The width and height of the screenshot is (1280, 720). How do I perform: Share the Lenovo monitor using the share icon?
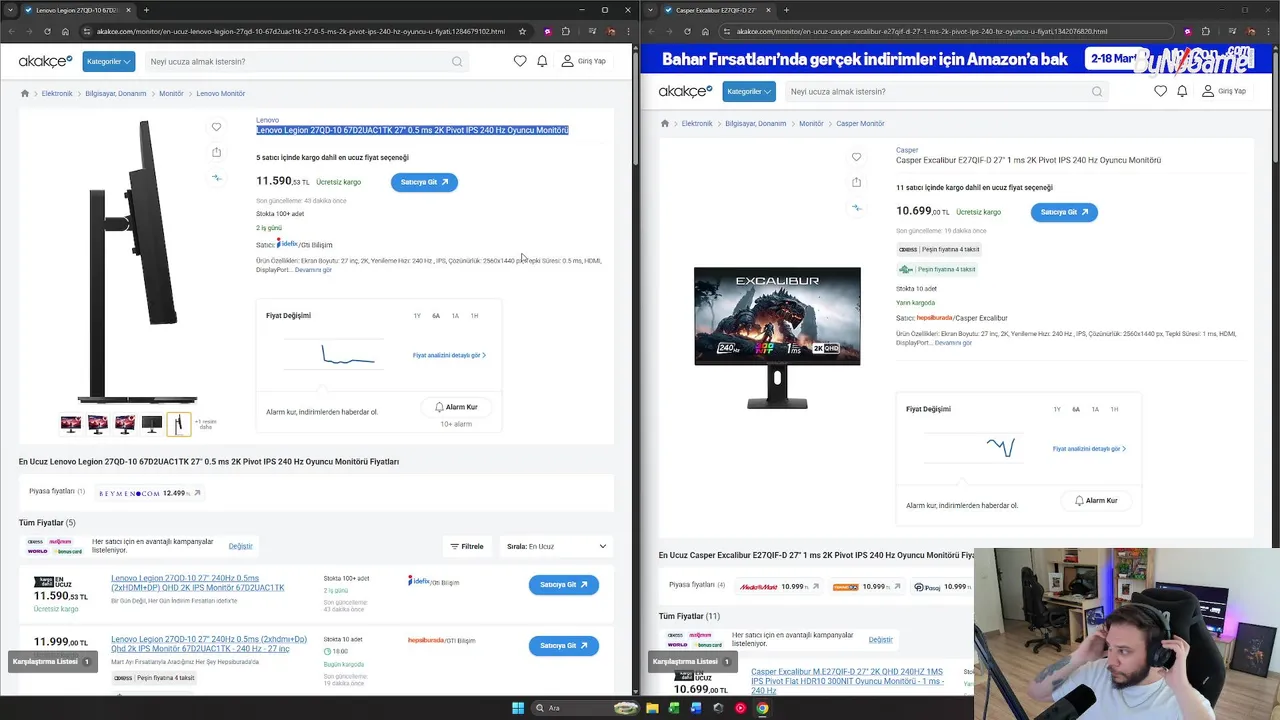(x=216, y=152)
